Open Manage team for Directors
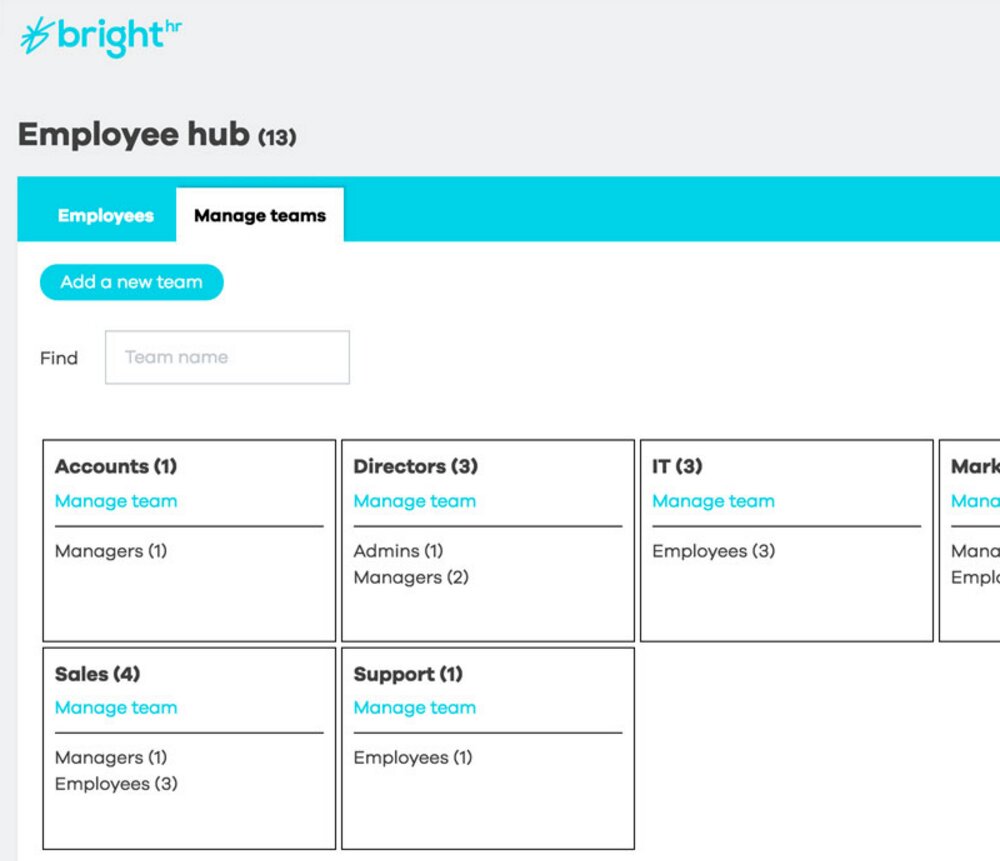The height and width of the screenshot is (861, 1000). tap(414, 501)
